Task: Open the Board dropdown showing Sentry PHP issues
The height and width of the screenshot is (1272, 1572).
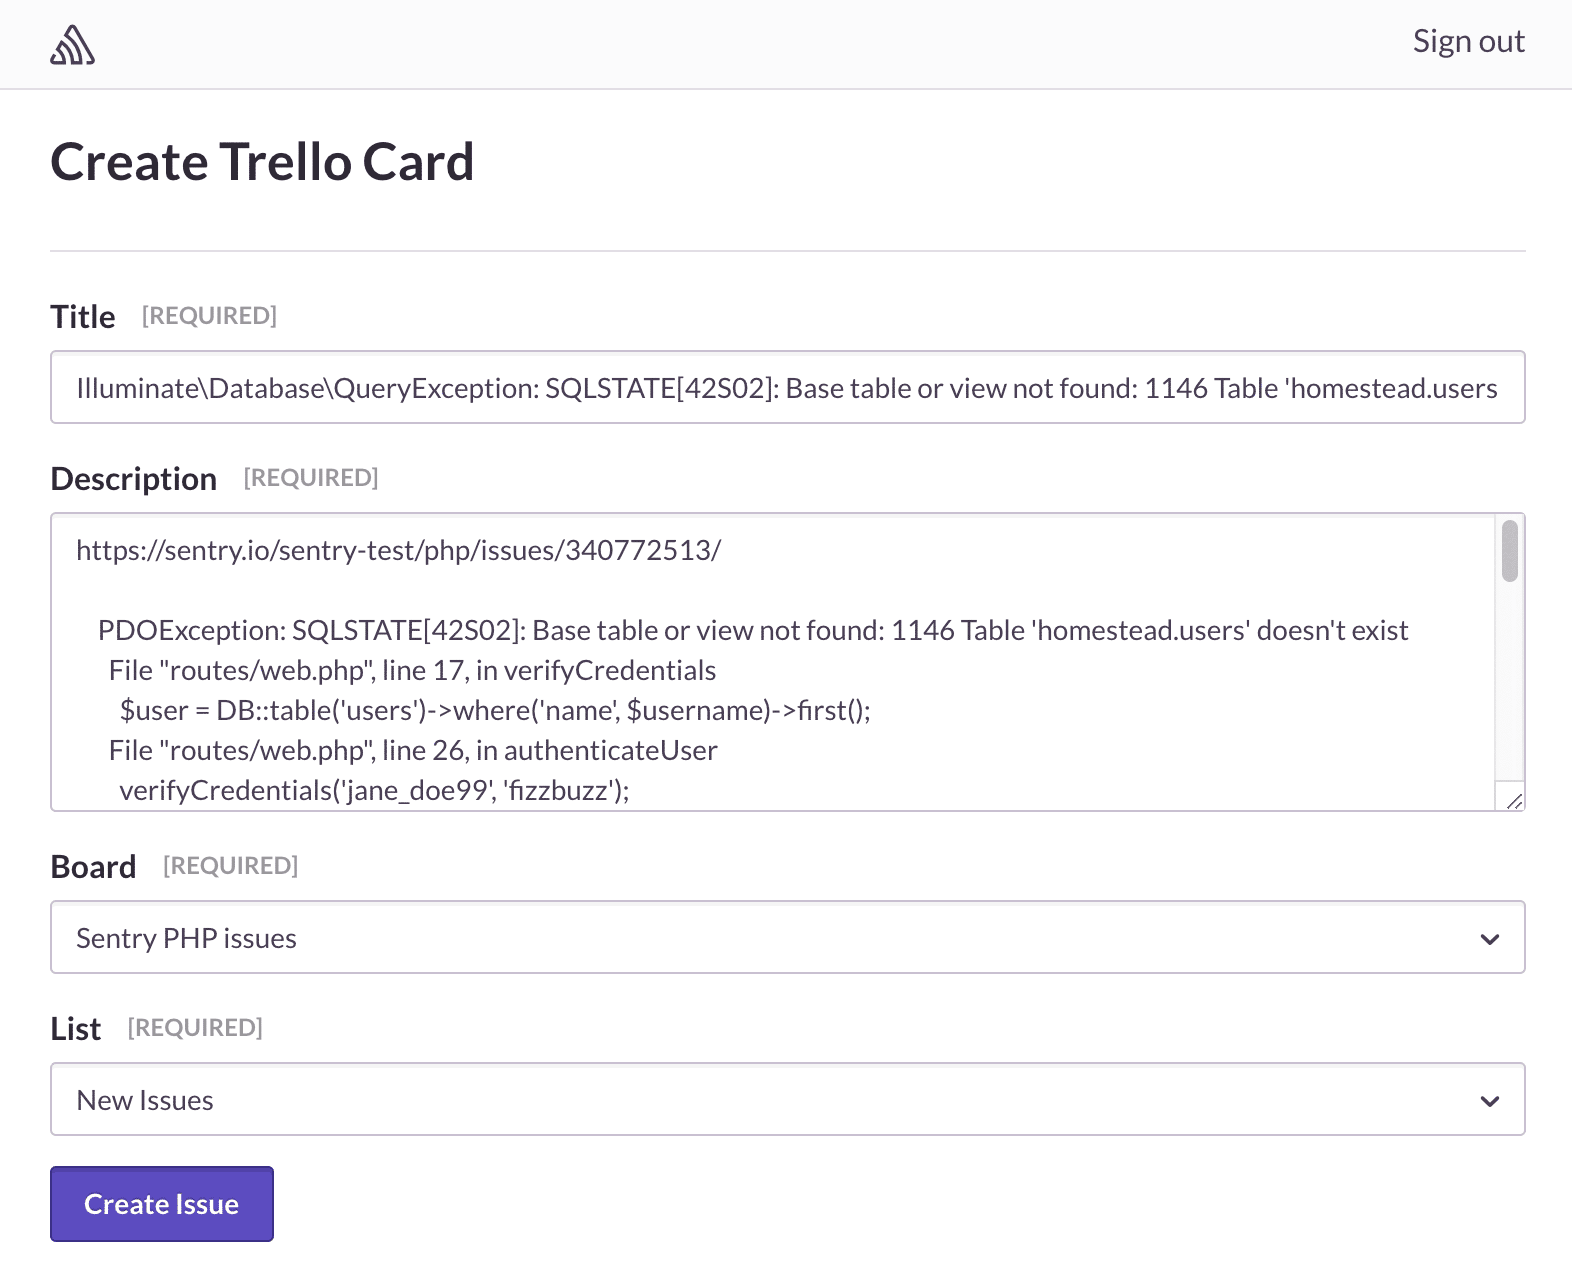Action: pyautogui.click(x=787, y=938)
